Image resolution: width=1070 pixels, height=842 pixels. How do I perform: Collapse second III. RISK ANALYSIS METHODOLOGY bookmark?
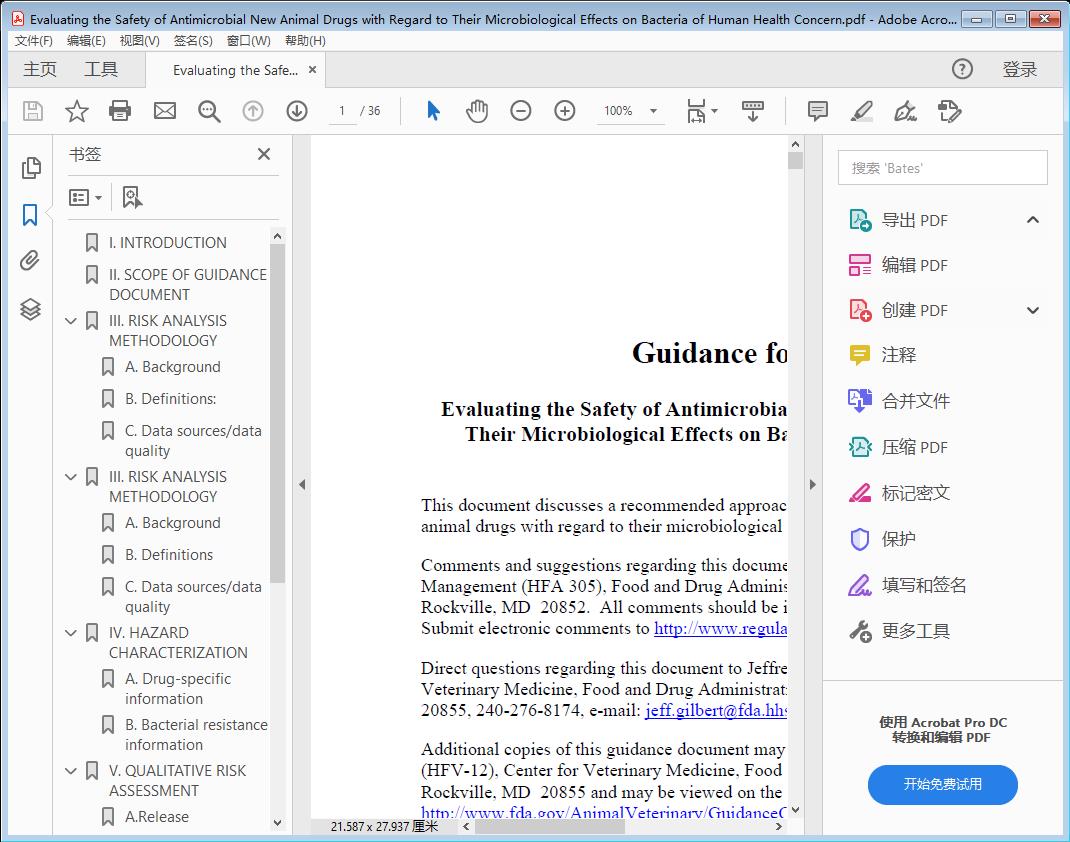point(71,477)
